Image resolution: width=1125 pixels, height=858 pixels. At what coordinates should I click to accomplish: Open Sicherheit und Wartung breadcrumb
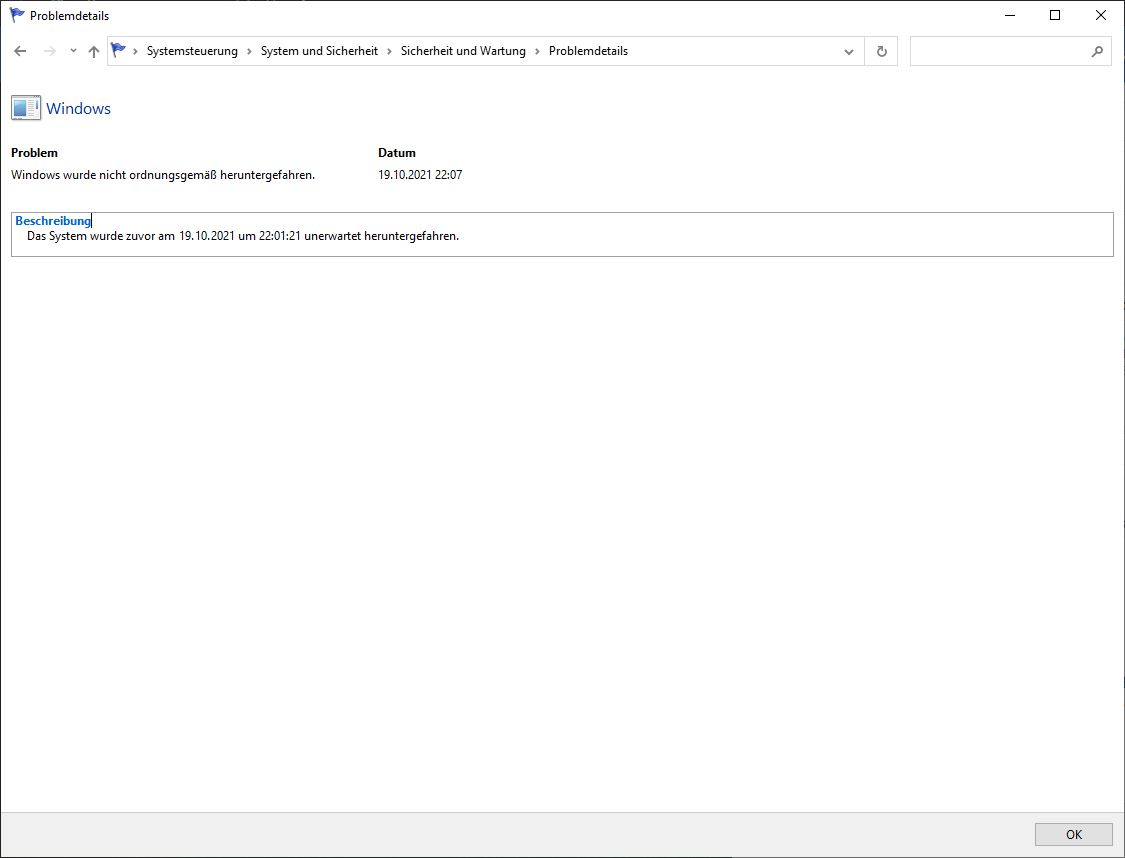click(x=463, y=51)
